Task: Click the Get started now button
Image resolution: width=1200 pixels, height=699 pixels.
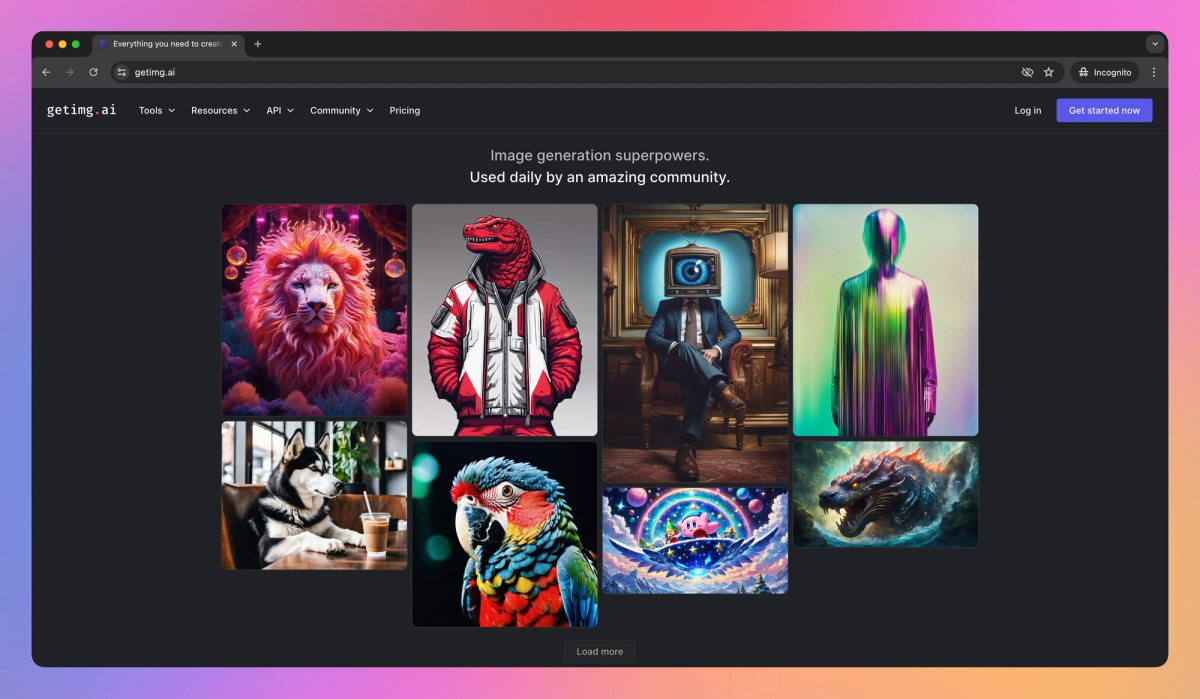Action: (x=1104, y=110)
